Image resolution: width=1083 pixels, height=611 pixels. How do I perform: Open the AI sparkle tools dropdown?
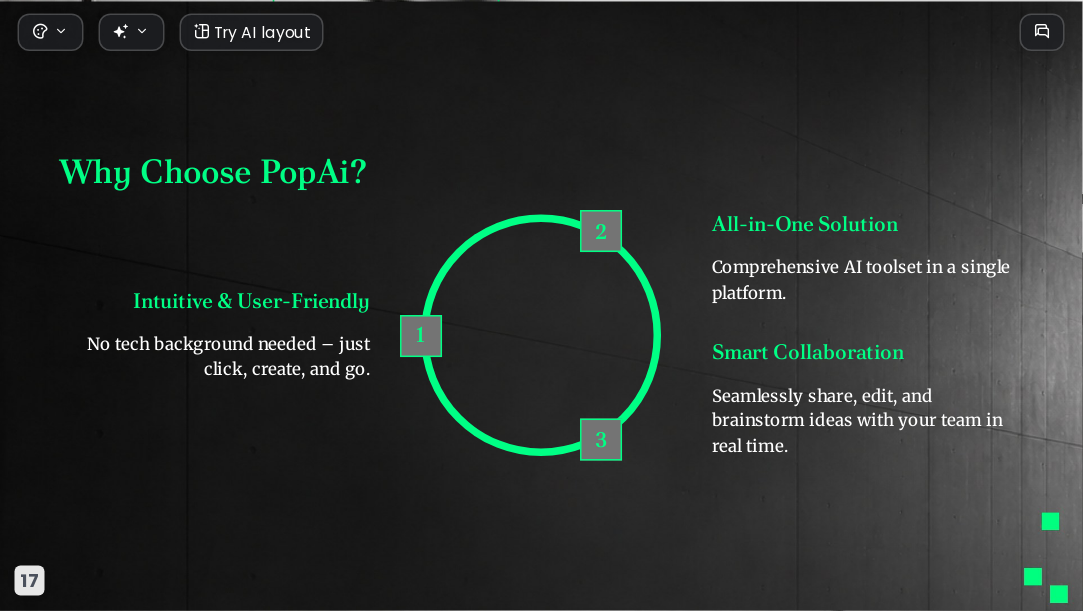click(x=131, y=32)
